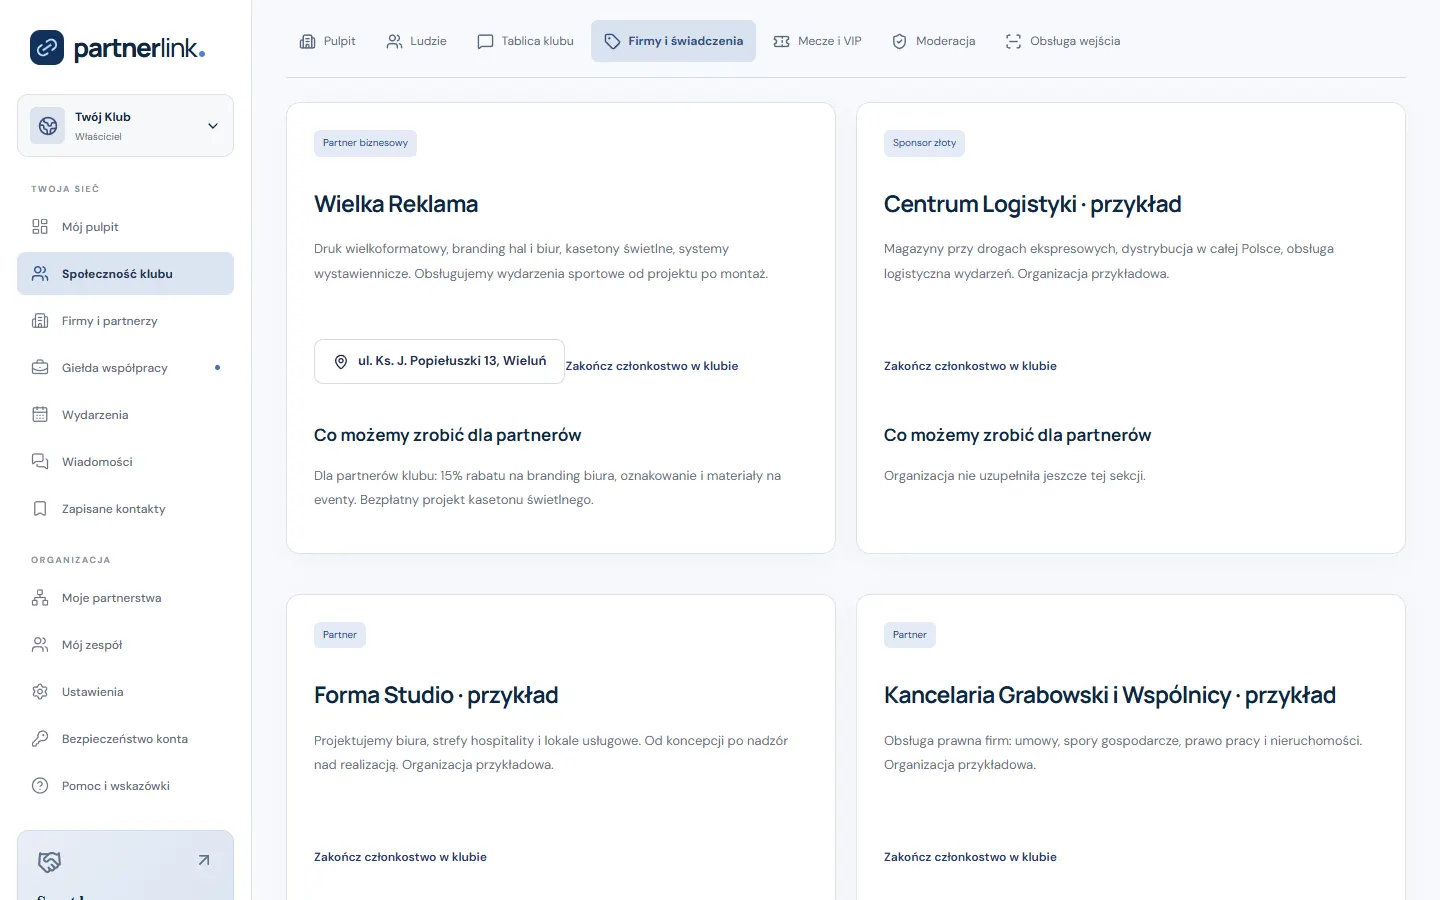Select the Firmy i świadczenia tab

click(x=673, y=41)
